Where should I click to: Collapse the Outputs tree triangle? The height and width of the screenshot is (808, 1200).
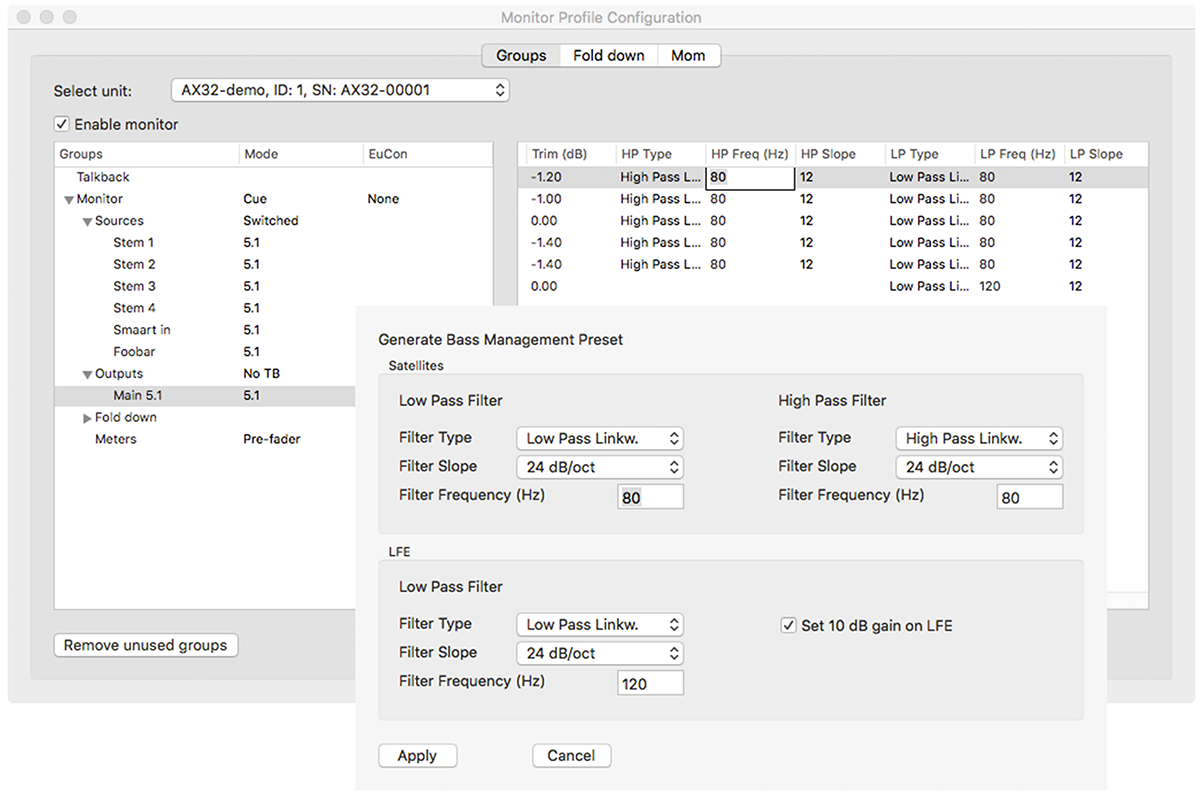coord(88,375)
